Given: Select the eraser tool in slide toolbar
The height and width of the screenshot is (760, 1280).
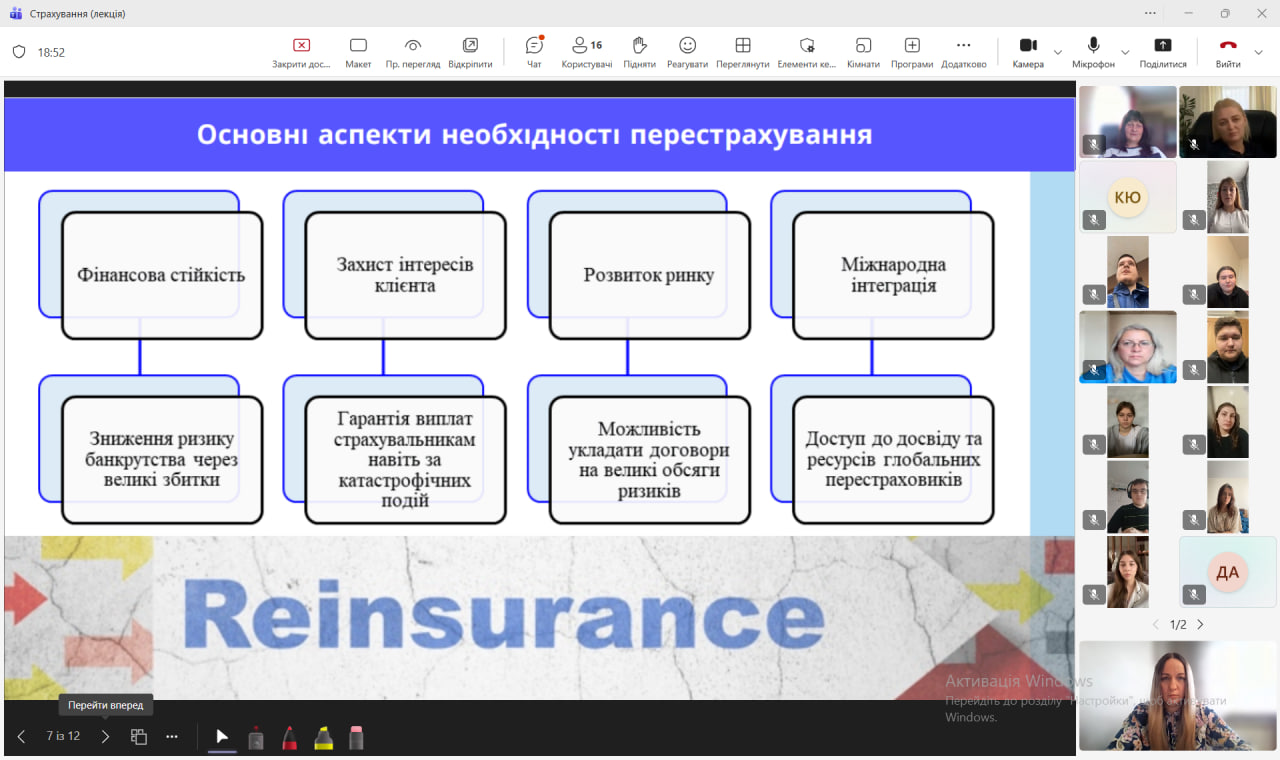Looking at the screenshot, I should [x=355, y=738].
